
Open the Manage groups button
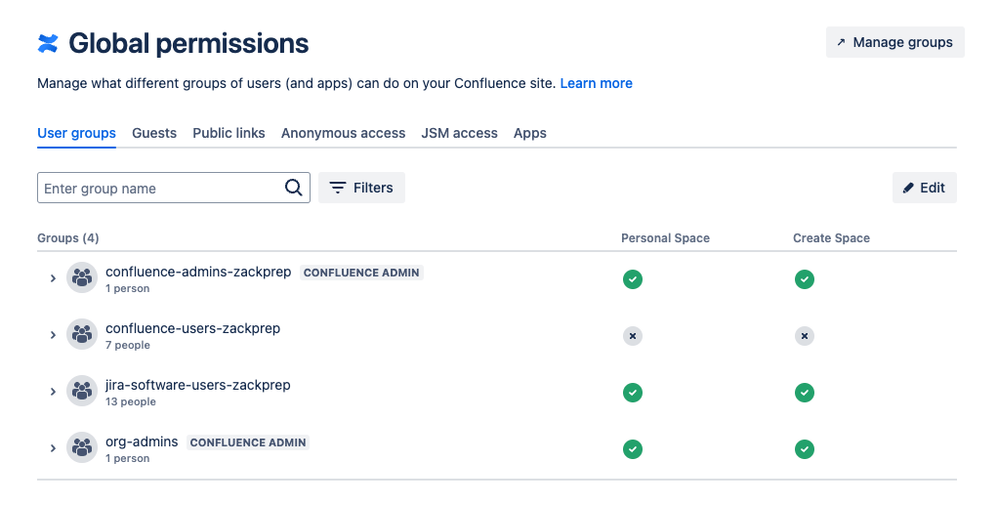pyautogui.click(x=895, y=42)
